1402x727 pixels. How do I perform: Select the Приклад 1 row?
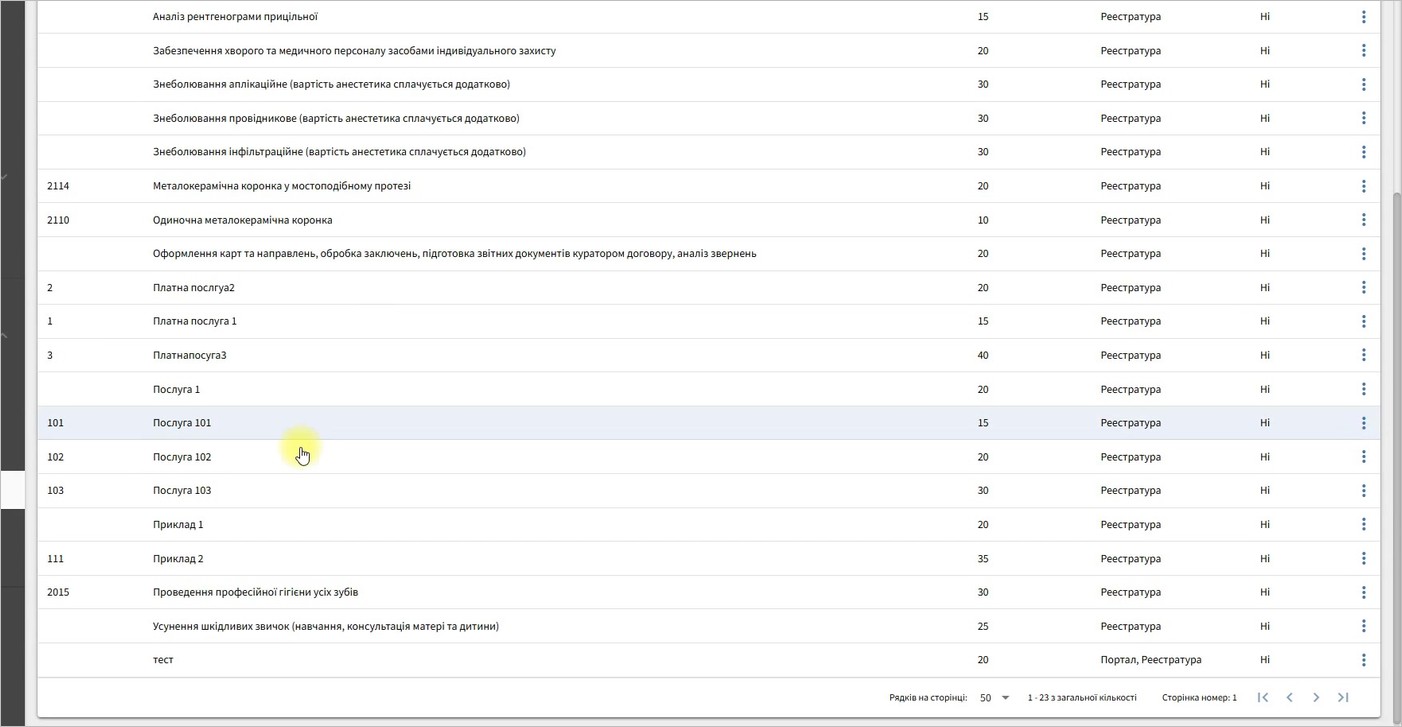pyautogui.click(x=708, y=524)
